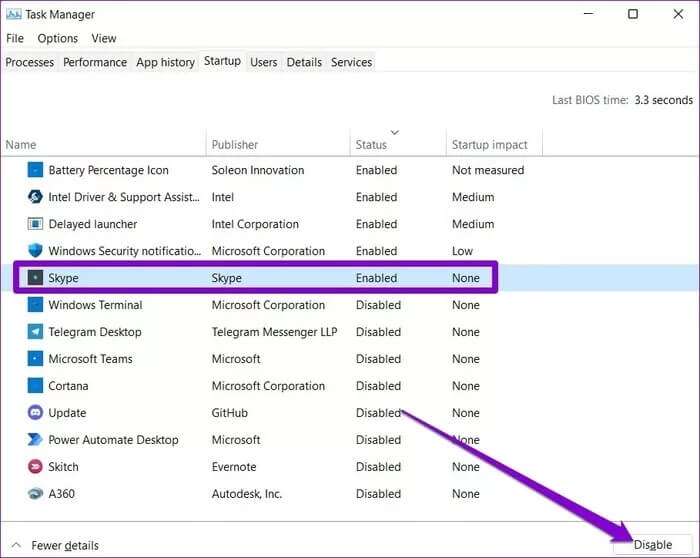Maximize the Task Manager window
The width and height of the screenshot is (700, 558).
pyautogui.click(x=633, y=14)
